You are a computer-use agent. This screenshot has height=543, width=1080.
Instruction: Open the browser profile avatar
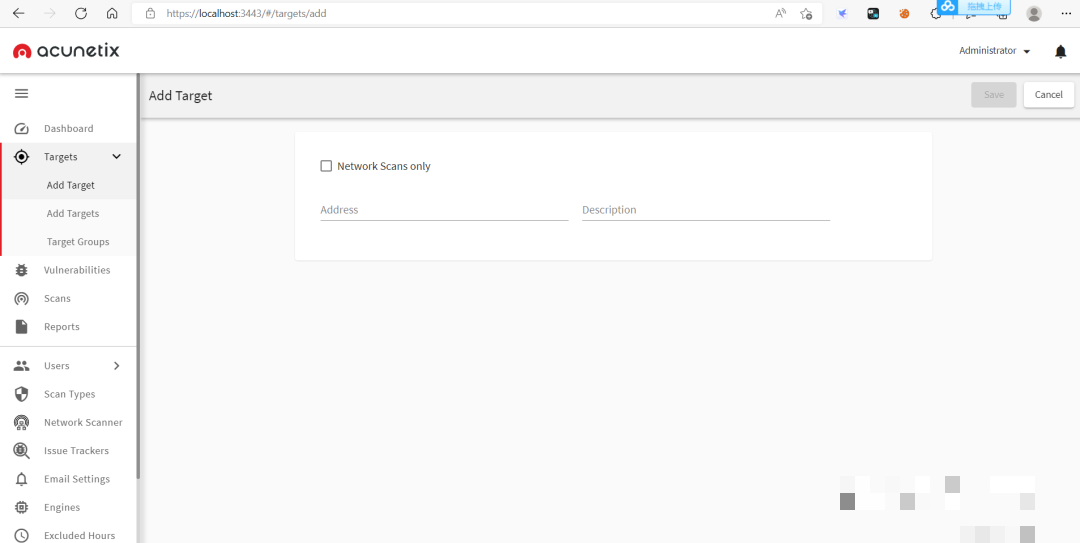pyautogui.click(x=1034, y=13)
